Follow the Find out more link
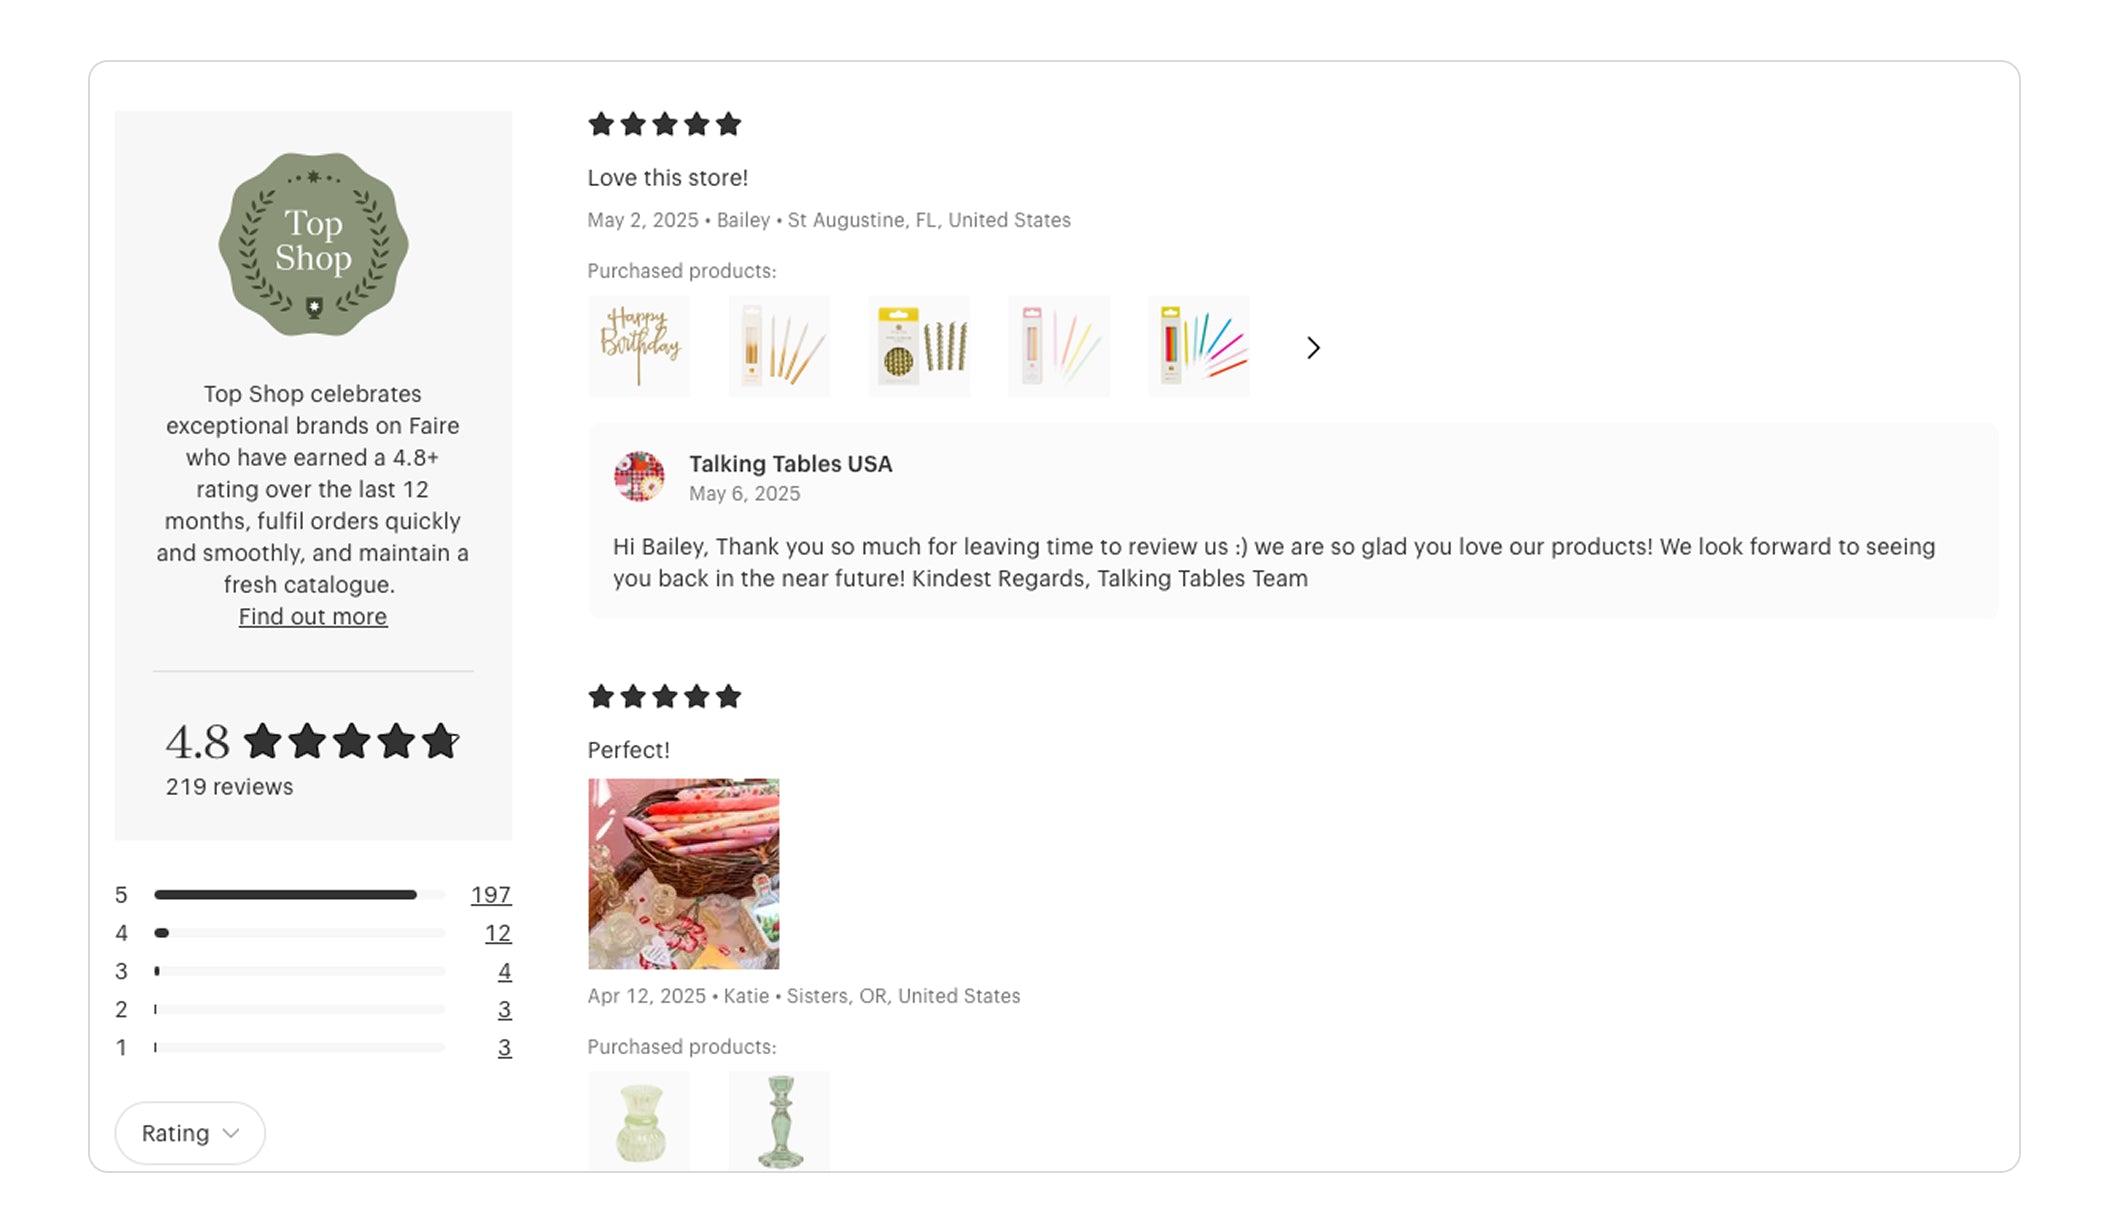The width and height of the screenshot is (2110, 1232). [312, 617]
